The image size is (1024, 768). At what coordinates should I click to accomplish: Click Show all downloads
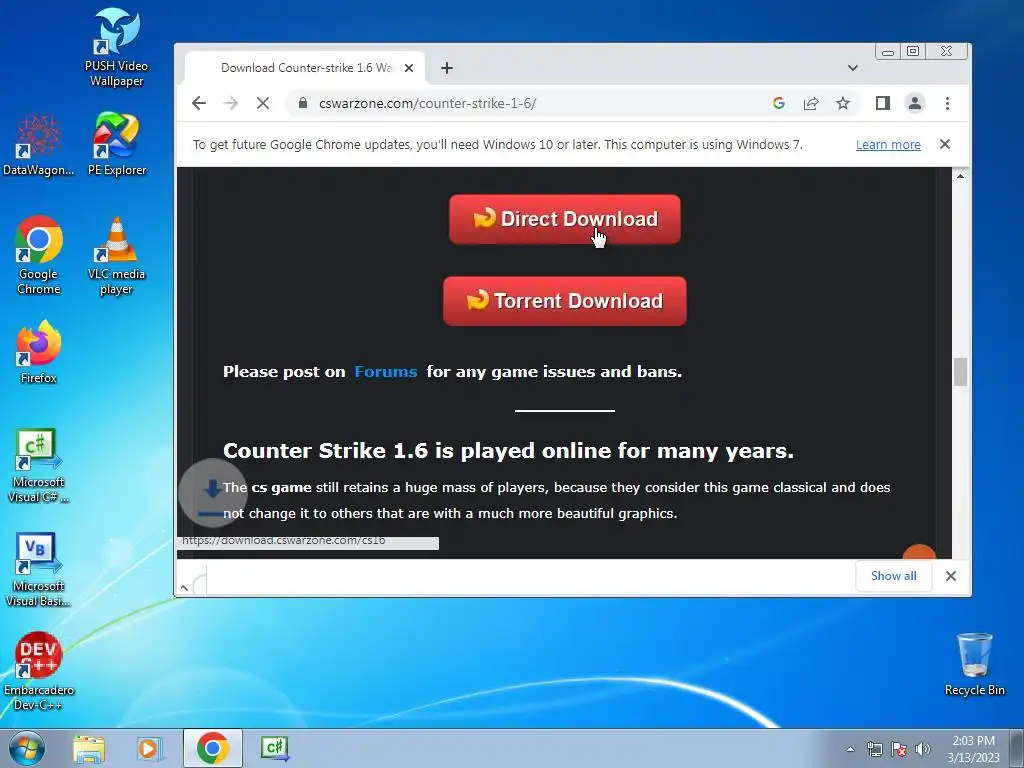893,575
